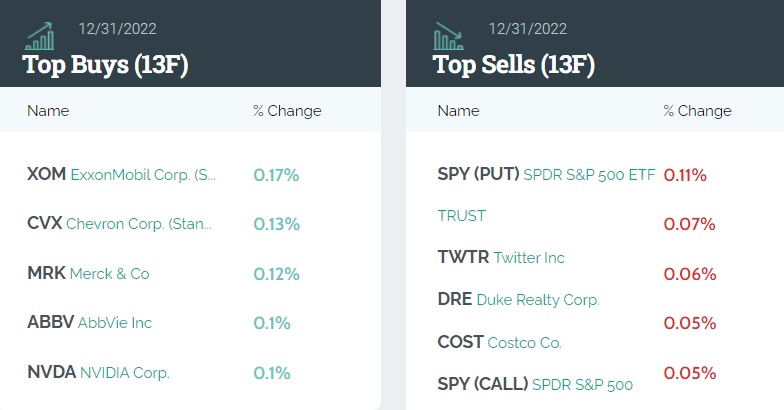The image size is (784, 410).
Task: Click the 0.11% change value for SPY PUT
Action: pos(685,175)
